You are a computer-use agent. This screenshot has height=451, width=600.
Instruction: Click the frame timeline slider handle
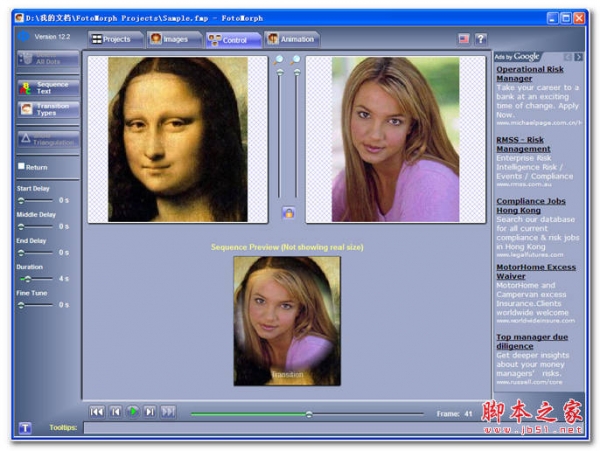309,414
